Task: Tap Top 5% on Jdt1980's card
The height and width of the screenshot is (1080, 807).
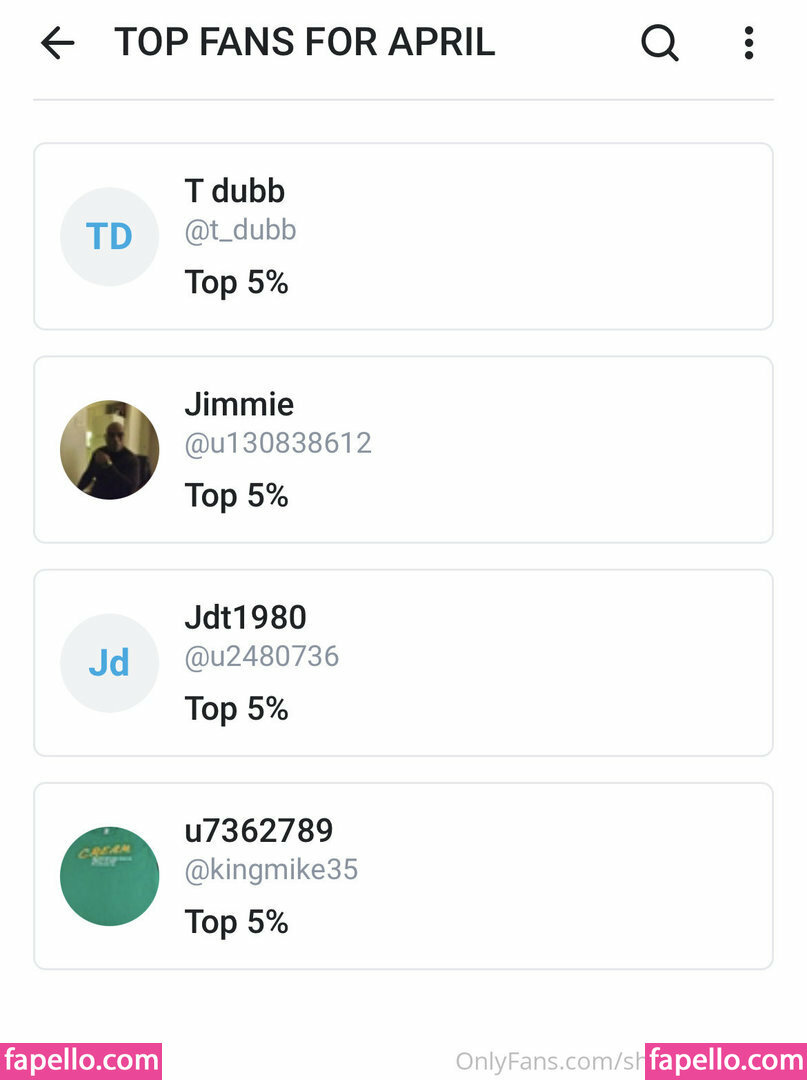Action: (236, 709)
